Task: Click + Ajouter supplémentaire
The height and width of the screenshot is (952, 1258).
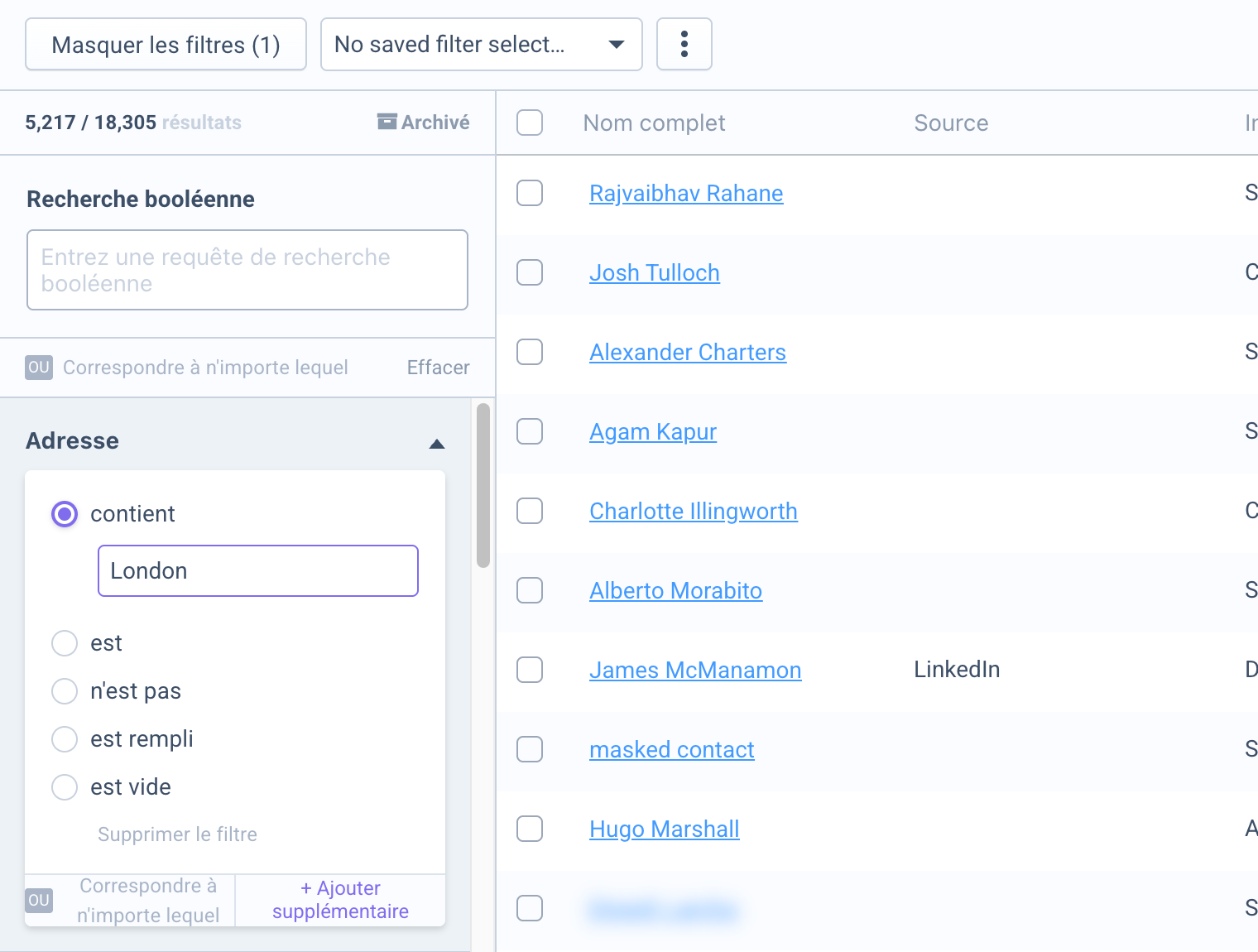Action: pyautogui.click(x=340, y=900)
